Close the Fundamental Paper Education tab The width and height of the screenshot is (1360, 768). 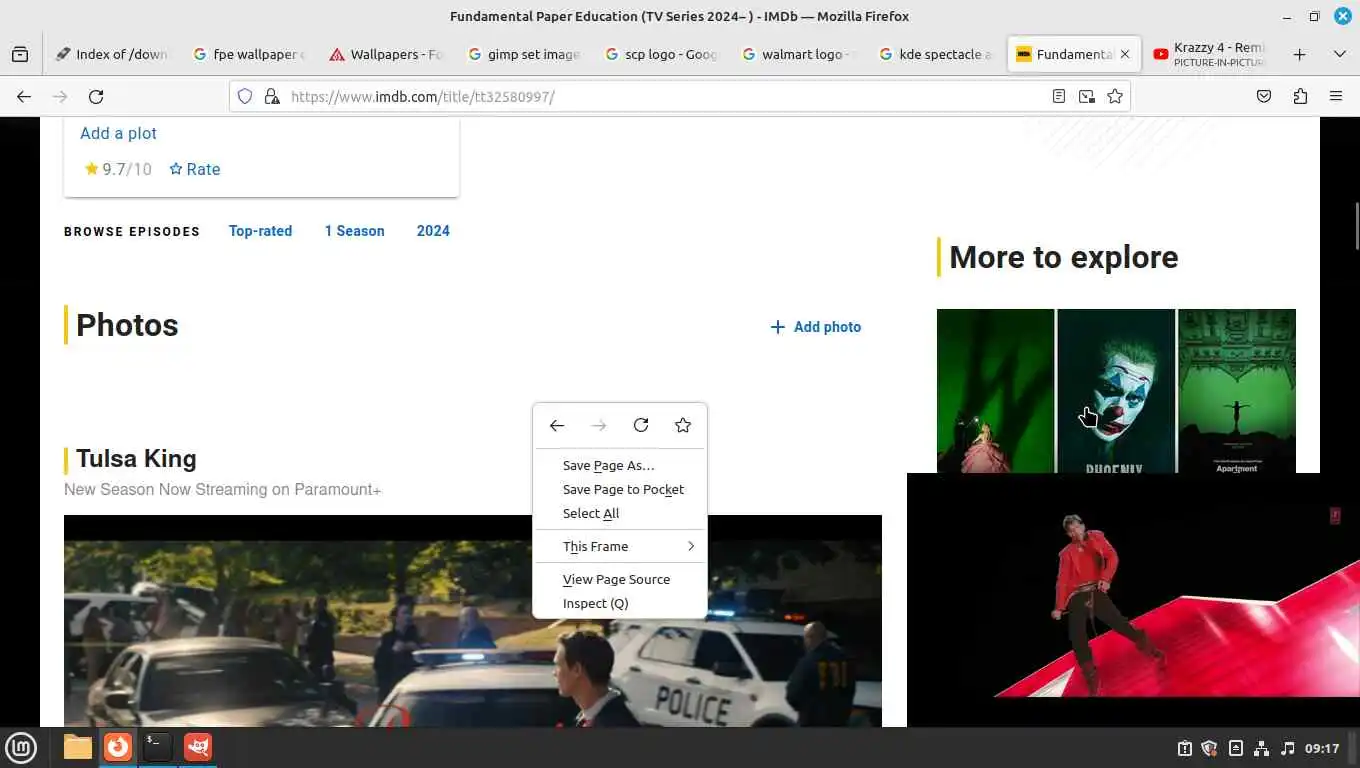1125,54
